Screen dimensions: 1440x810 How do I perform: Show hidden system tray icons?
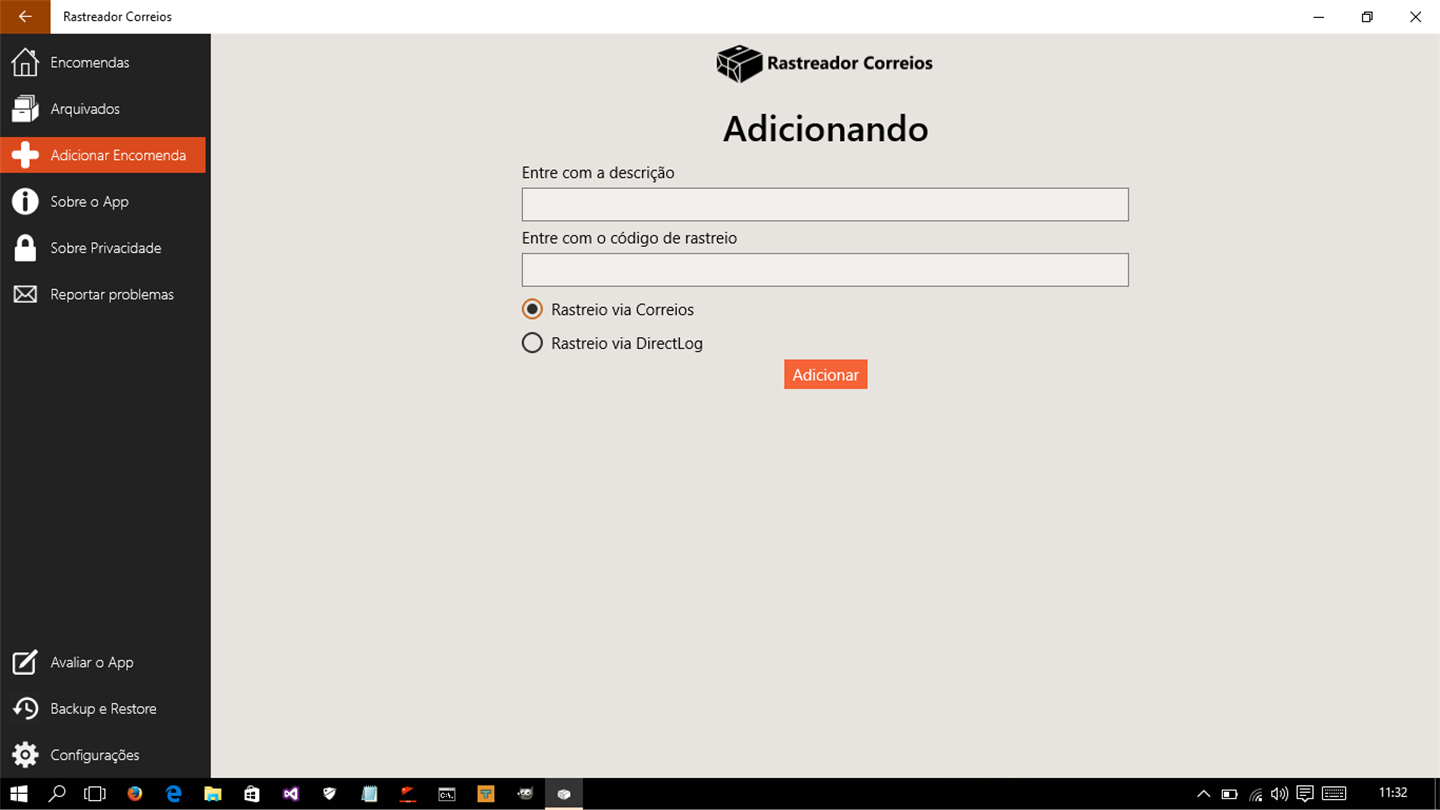click(1204, 794)
